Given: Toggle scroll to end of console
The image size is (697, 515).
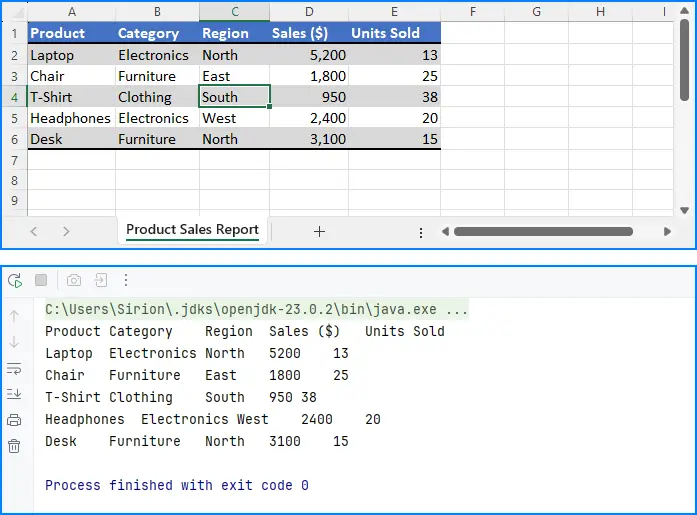Looking at the screenshot, I should pyautogui.click(x=14, y=394).
